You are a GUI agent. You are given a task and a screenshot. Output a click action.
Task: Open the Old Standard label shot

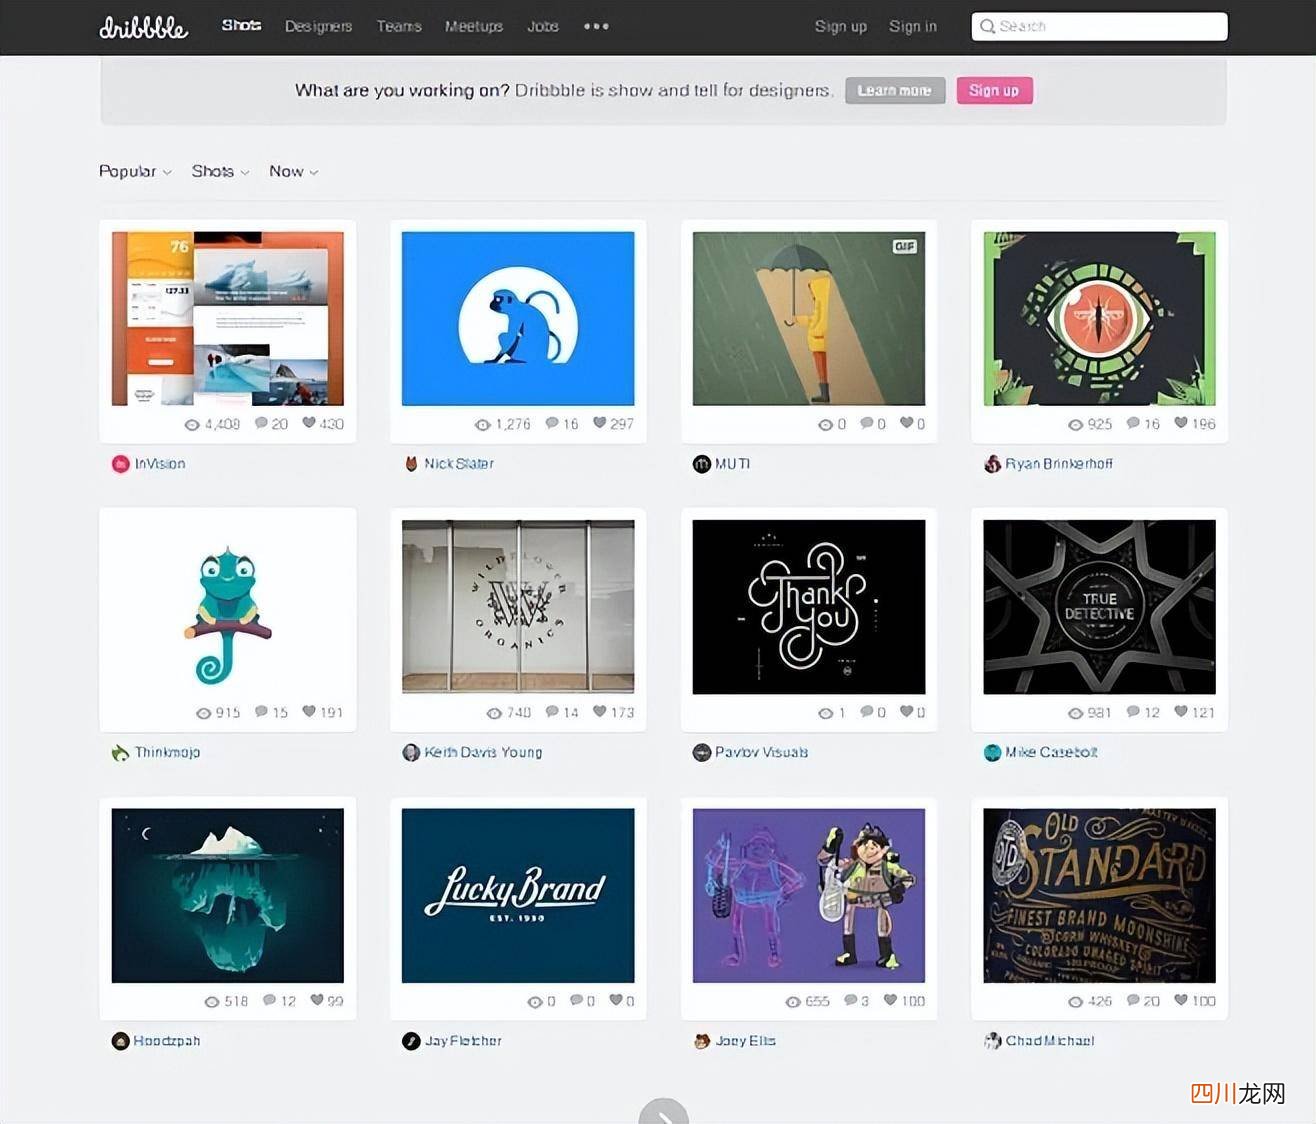(1100, 896)
